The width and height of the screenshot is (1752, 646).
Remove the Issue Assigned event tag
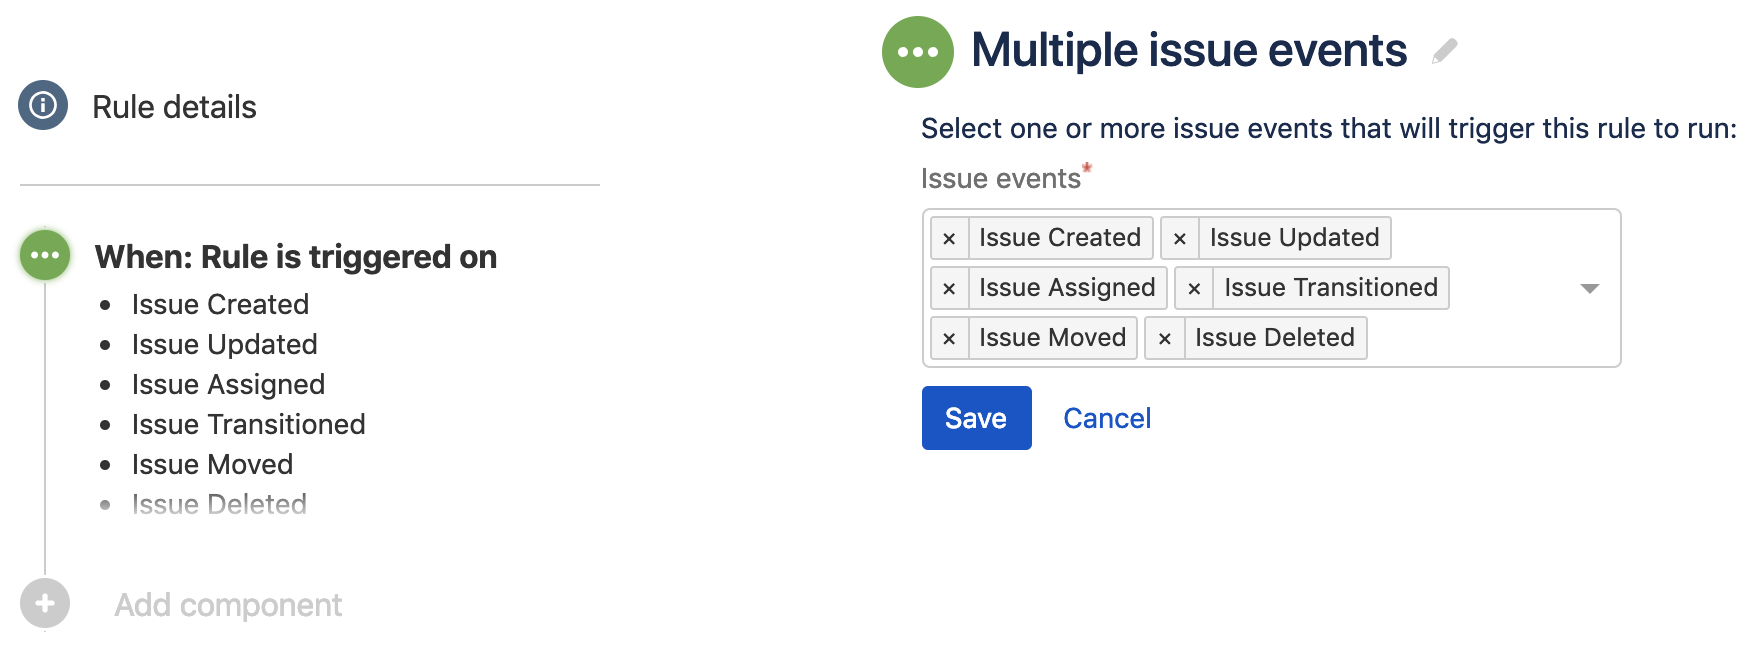(x=949, y=288)
